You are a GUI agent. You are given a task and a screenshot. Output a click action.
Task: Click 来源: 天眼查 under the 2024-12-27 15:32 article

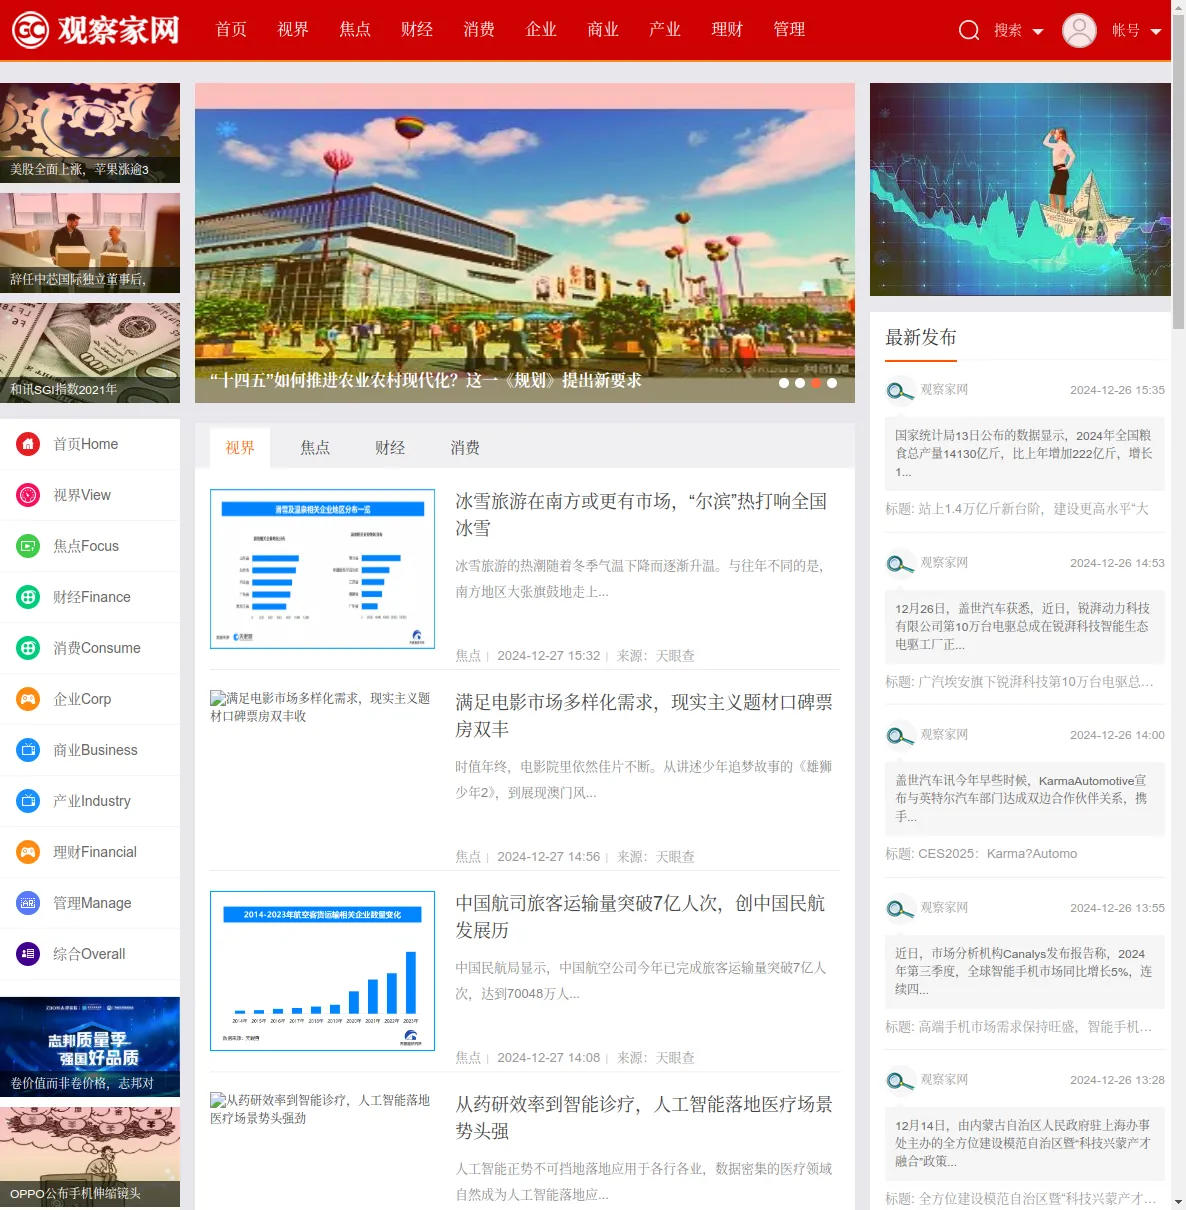(x=656, y=656)
